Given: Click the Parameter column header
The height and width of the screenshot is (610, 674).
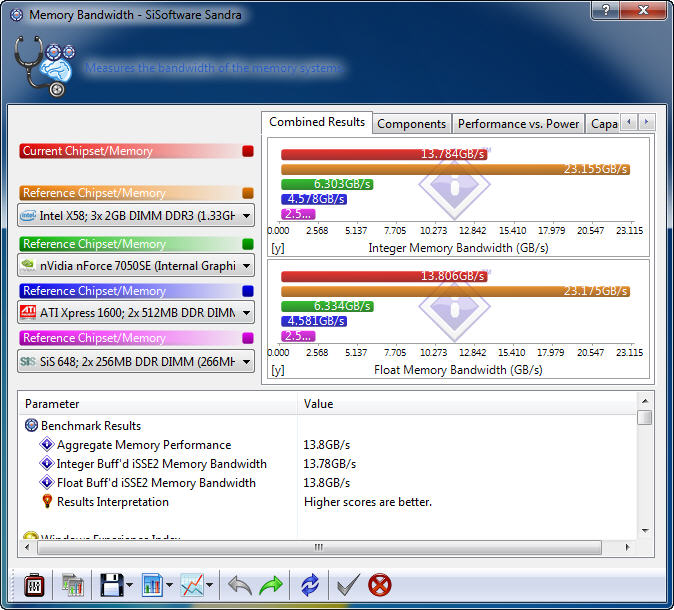Looking at the screenshot, I should (x=158, y=404).
